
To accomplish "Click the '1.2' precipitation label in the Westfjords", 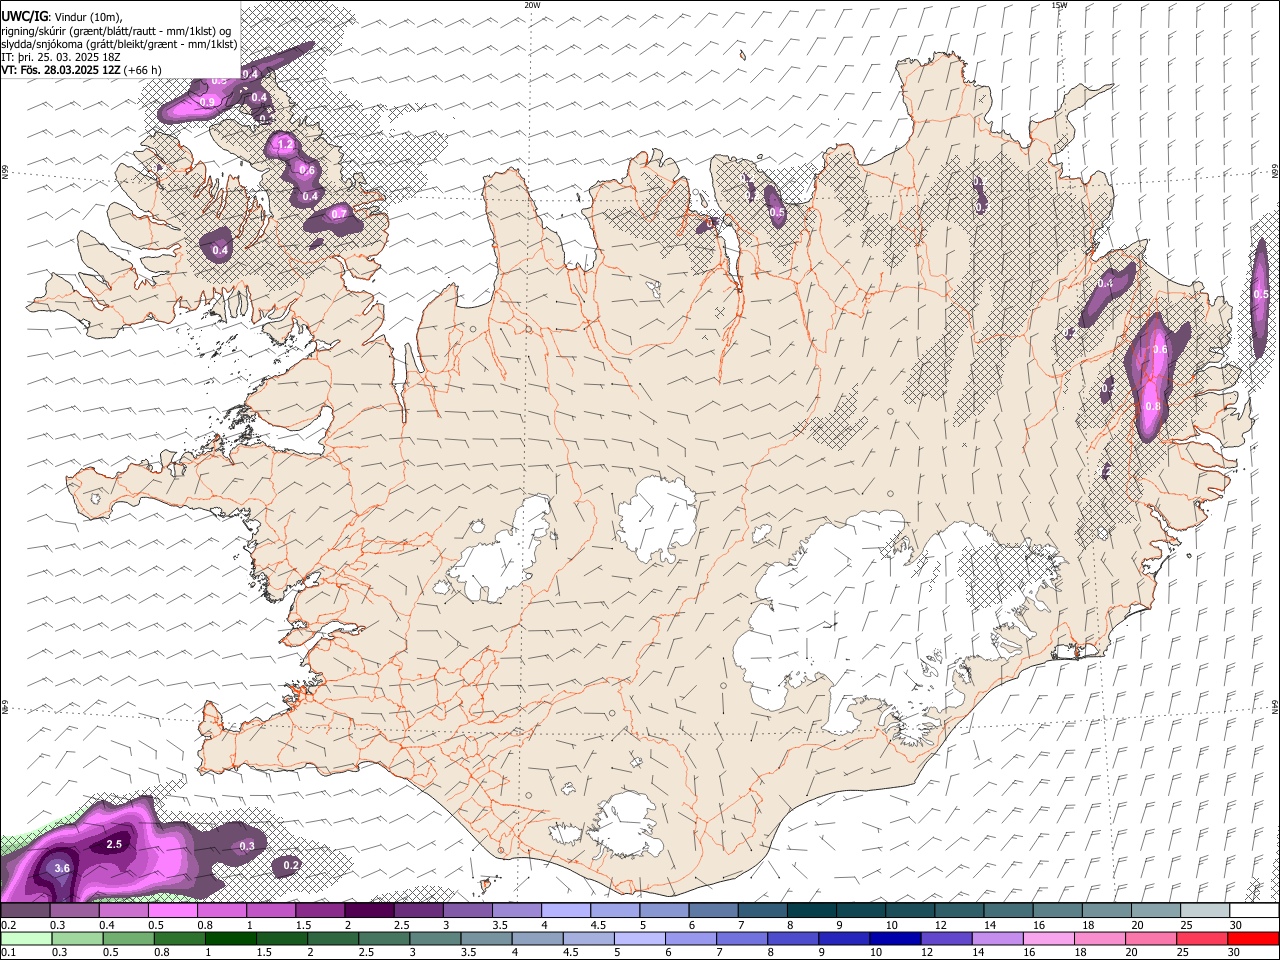I will pyautogui.click(x=285, y=145).
